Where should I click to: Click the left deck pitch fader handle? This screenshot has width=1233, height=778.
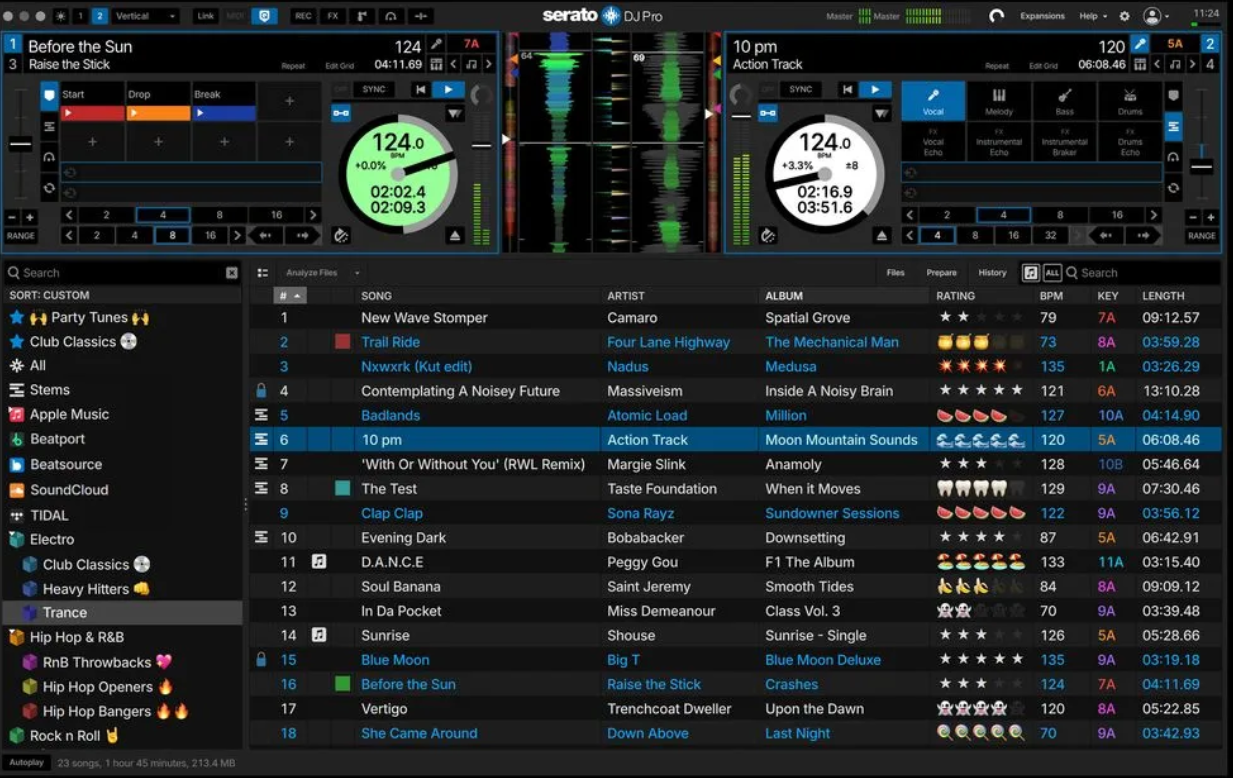(x=20, y=145)
